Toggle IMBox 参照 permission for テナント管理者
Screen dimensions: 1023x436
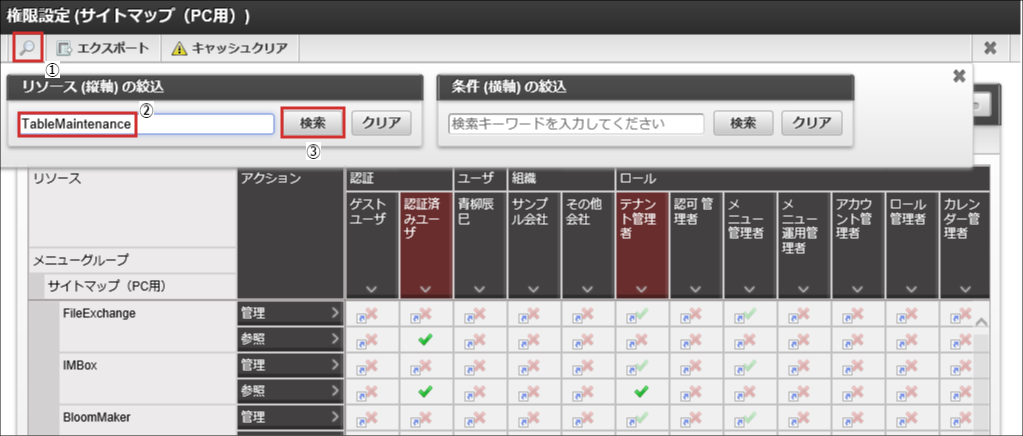point(642,391)
